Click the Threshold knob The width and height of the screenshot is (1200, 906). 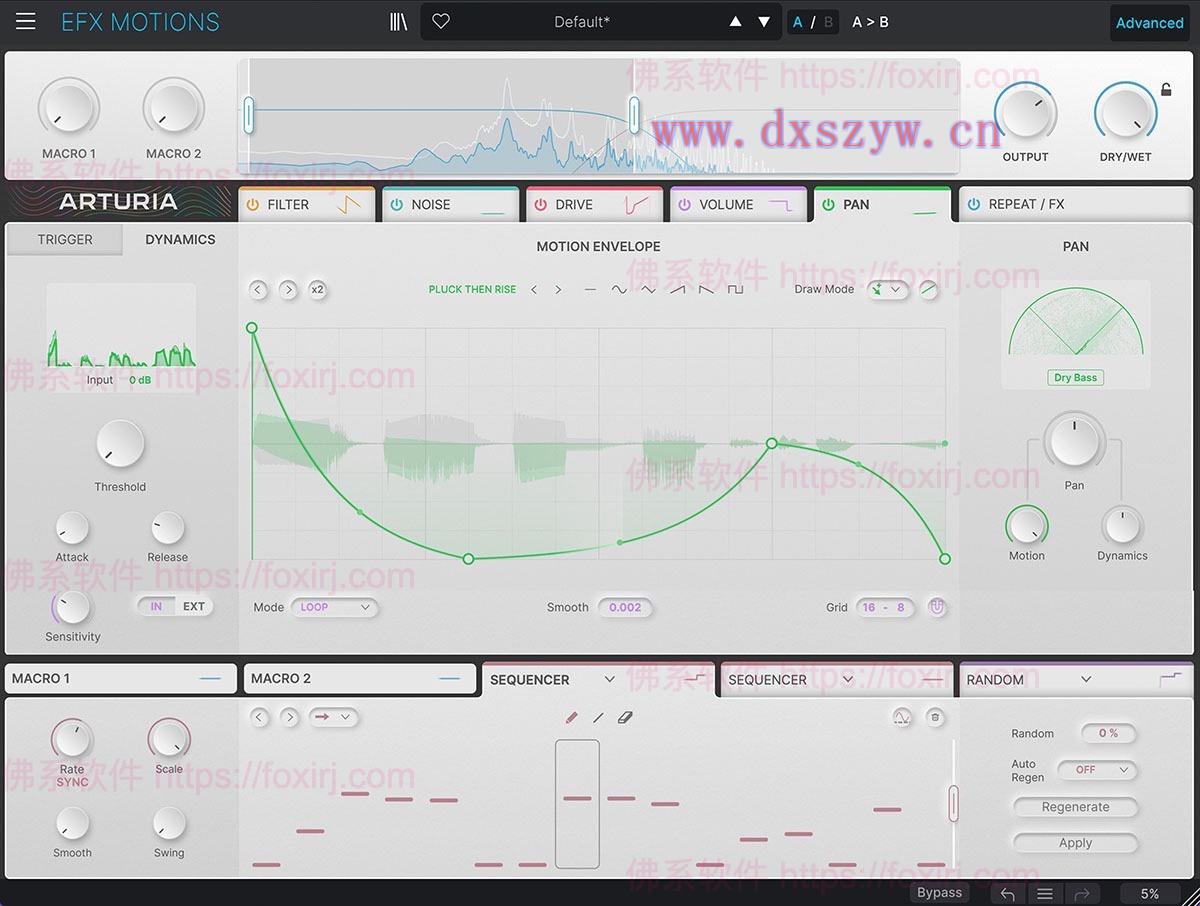click(x=120, y=445)
